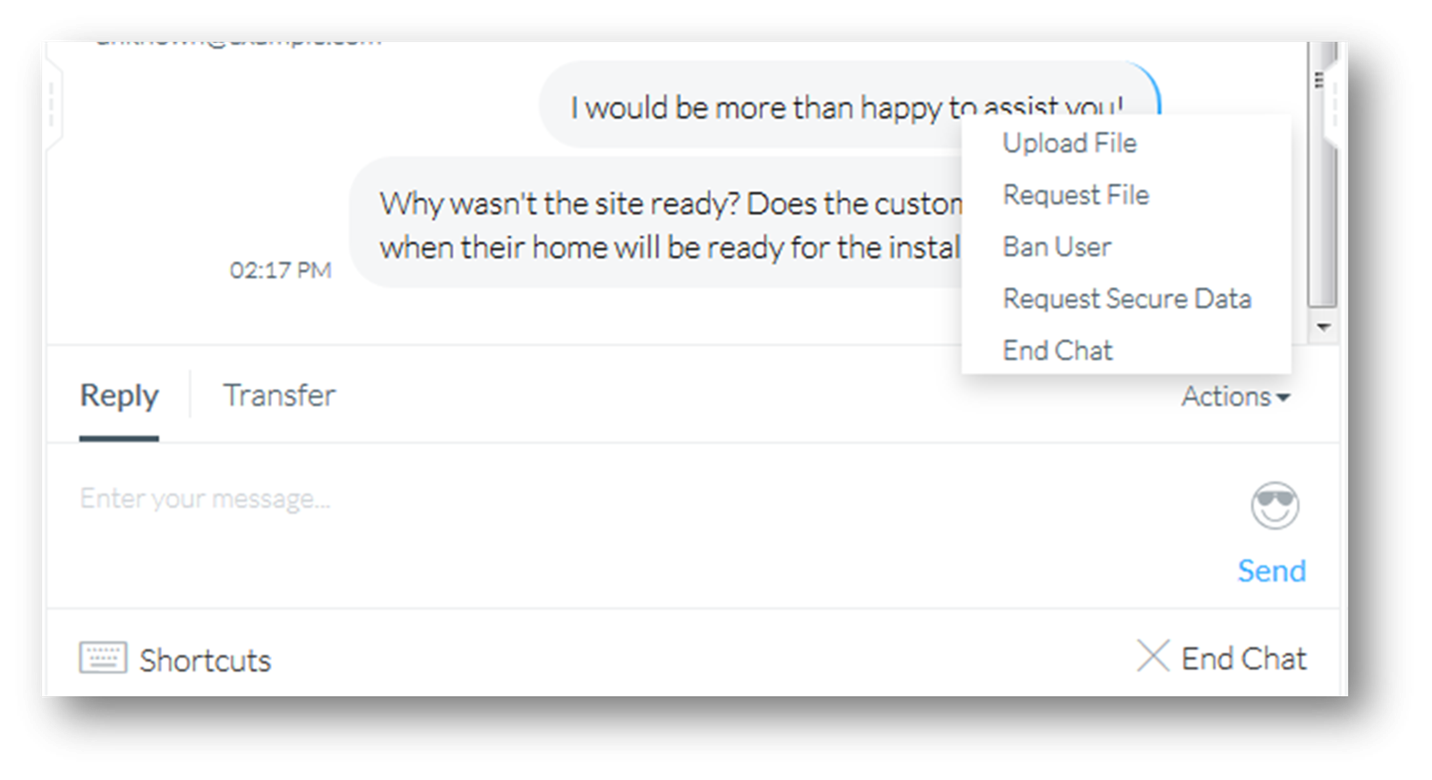Open the Shortcuts text link
The image size is (1432, 780).
(205, 661)
